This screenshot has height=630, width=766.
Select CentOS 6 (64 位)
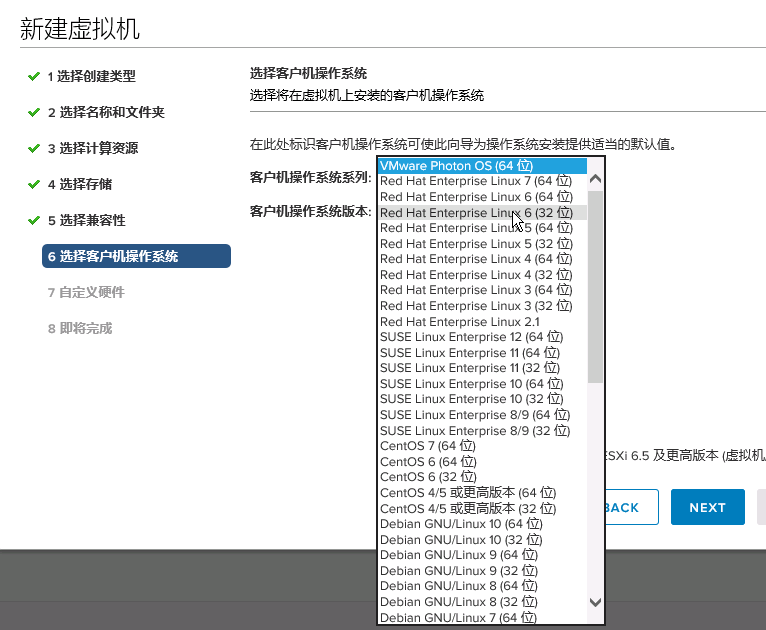(483, 462)
